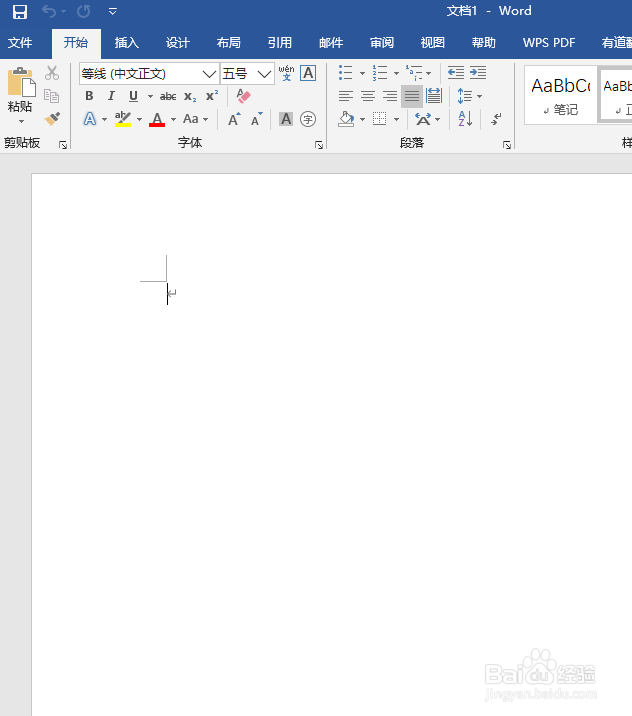
Task: Open the 审阅 (Review) tab
Action: point(382,43)
